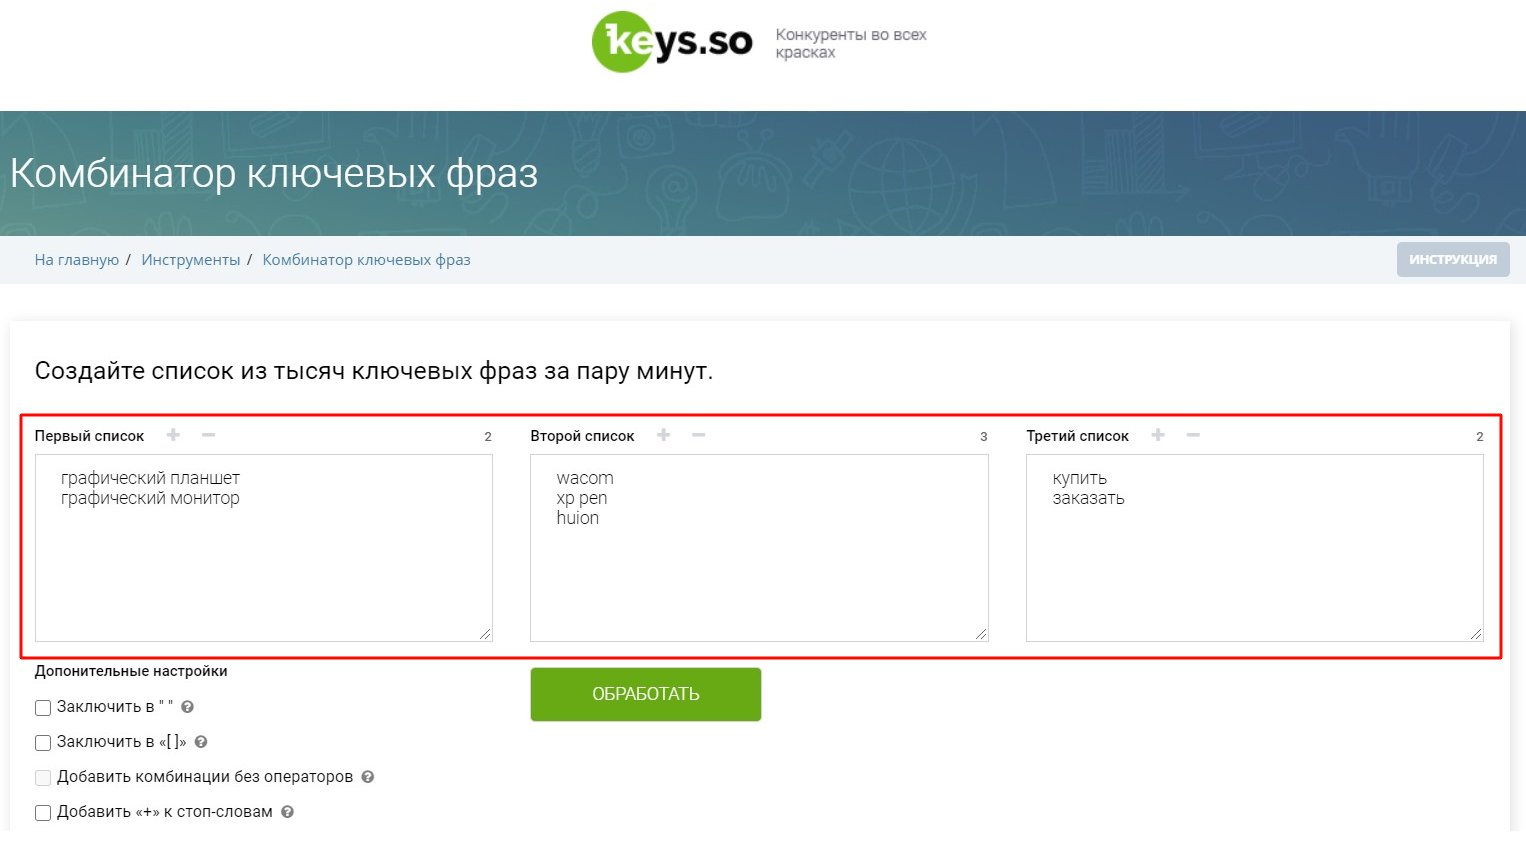Click the line "графический монитор"

(x=150, y=498)
